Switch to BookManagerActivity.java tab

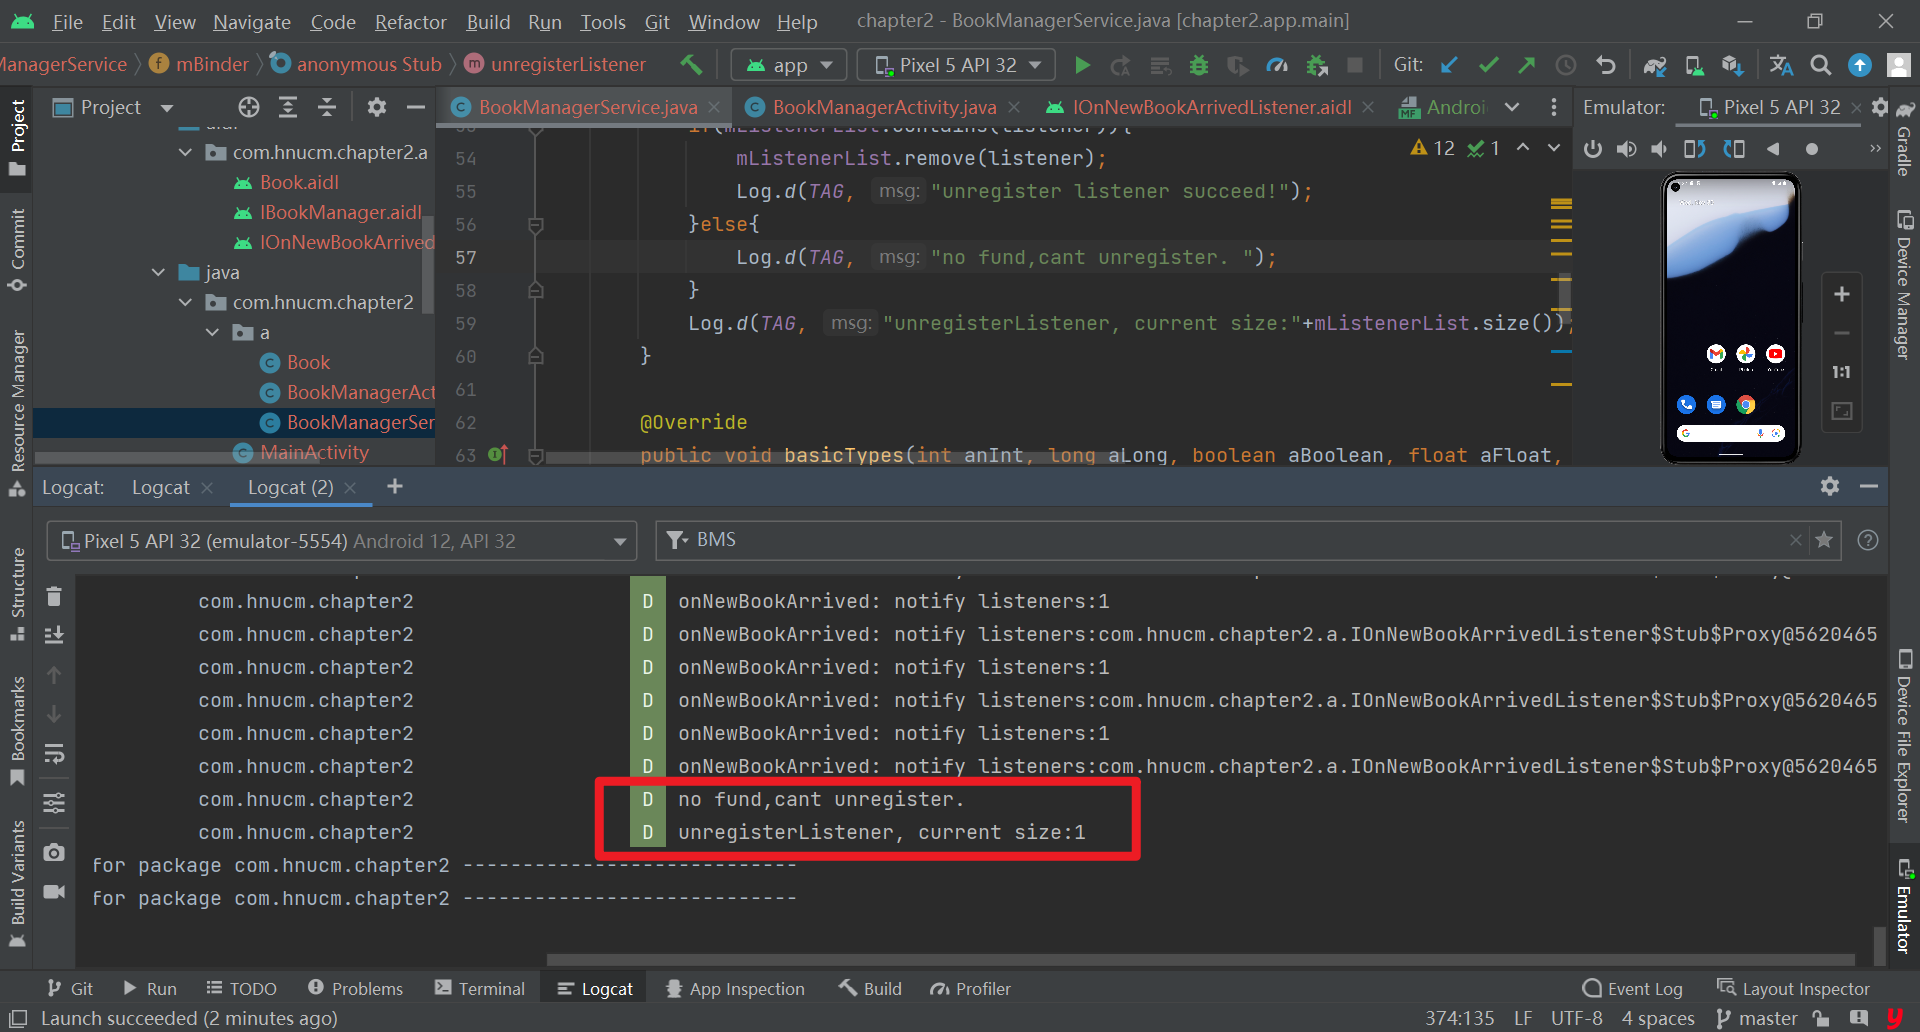pos(884,107)
